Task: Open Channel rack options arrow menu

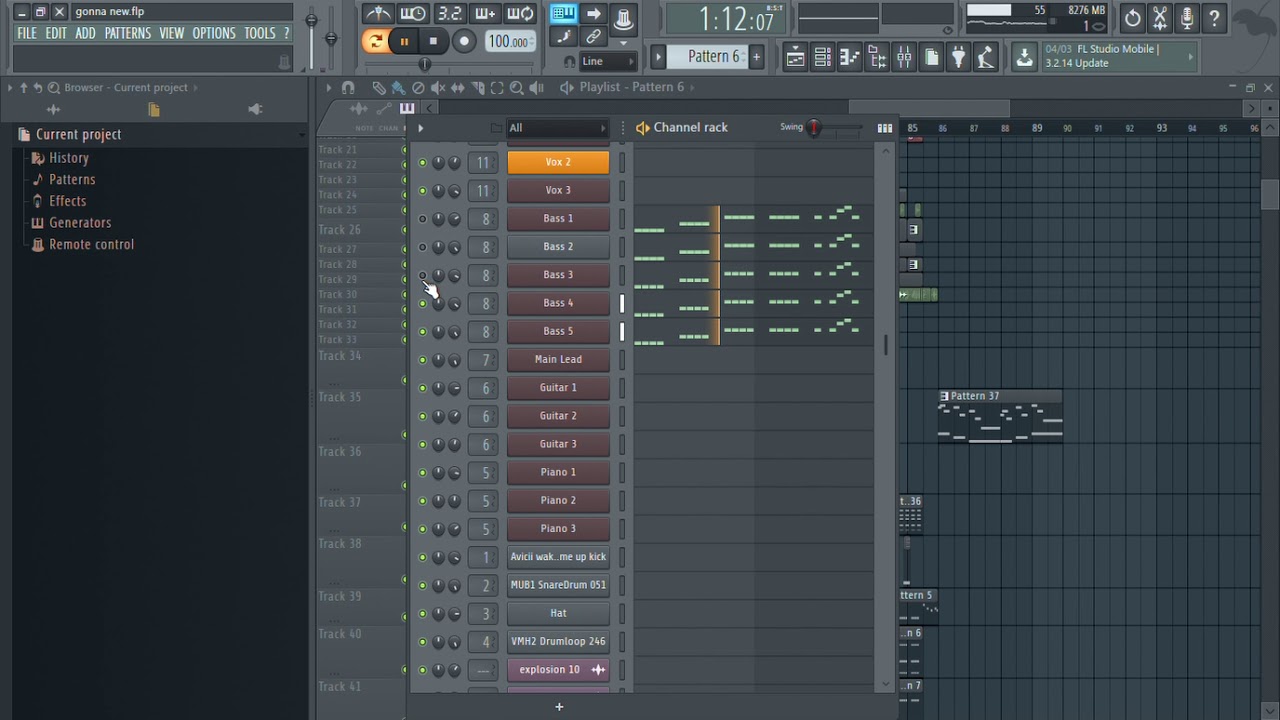Action: click(x=420, y=128)
